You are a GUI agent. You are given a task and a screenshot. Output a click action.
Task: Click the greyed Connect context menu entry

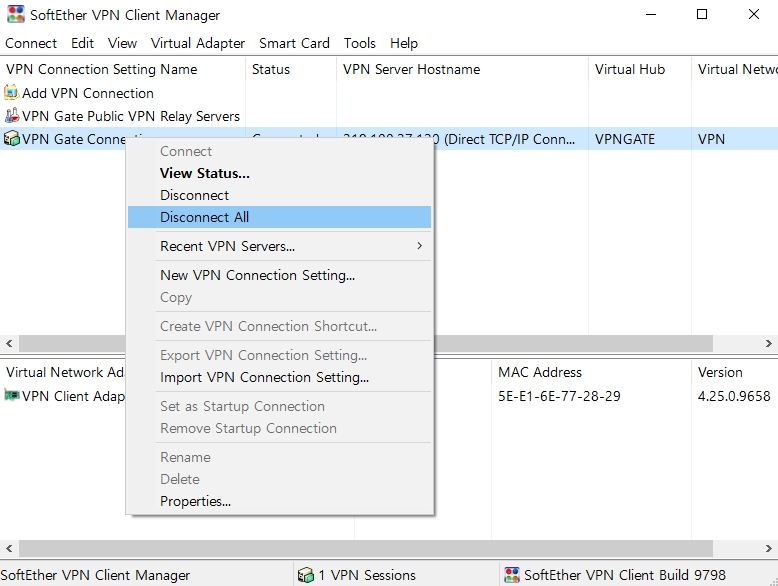(x=279, y=151)
